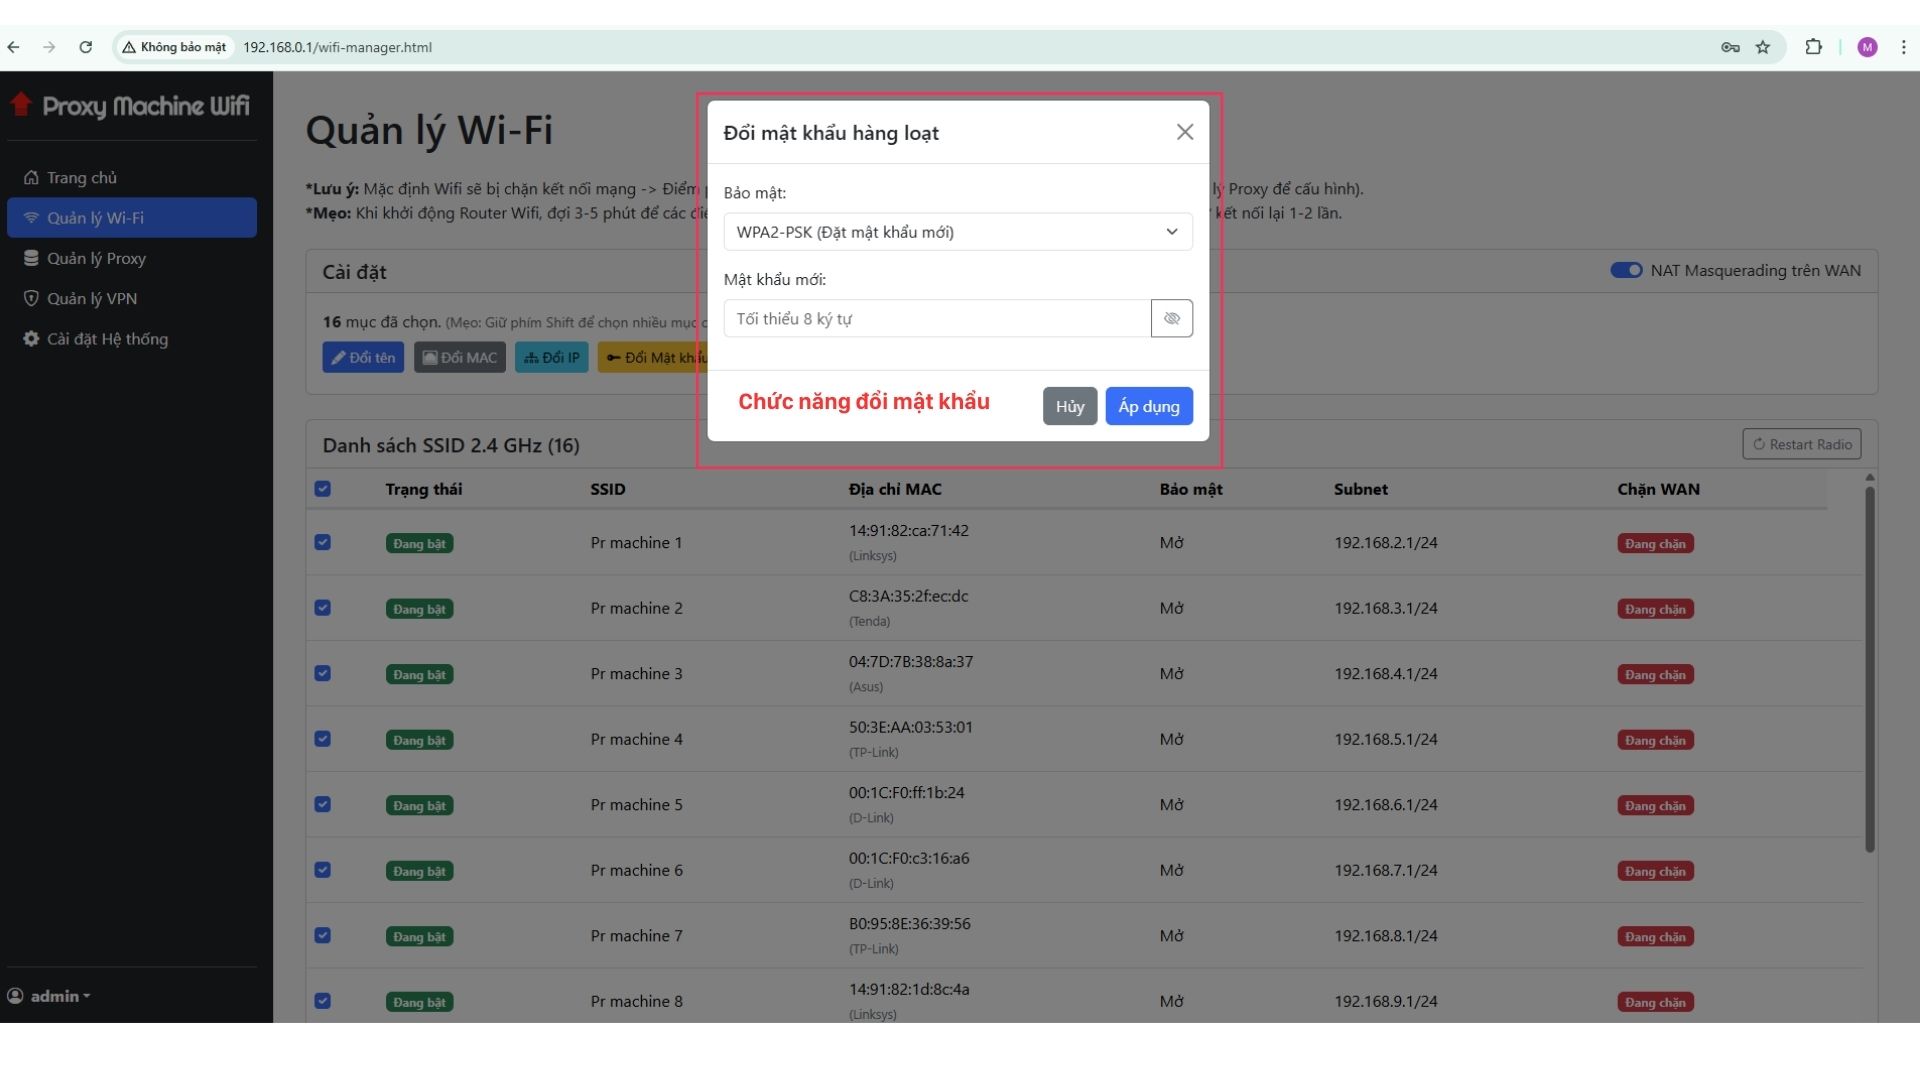Screen dimensions: 1920x1080
Task: Click the Restart Radio button
Action: point(1801,444)
